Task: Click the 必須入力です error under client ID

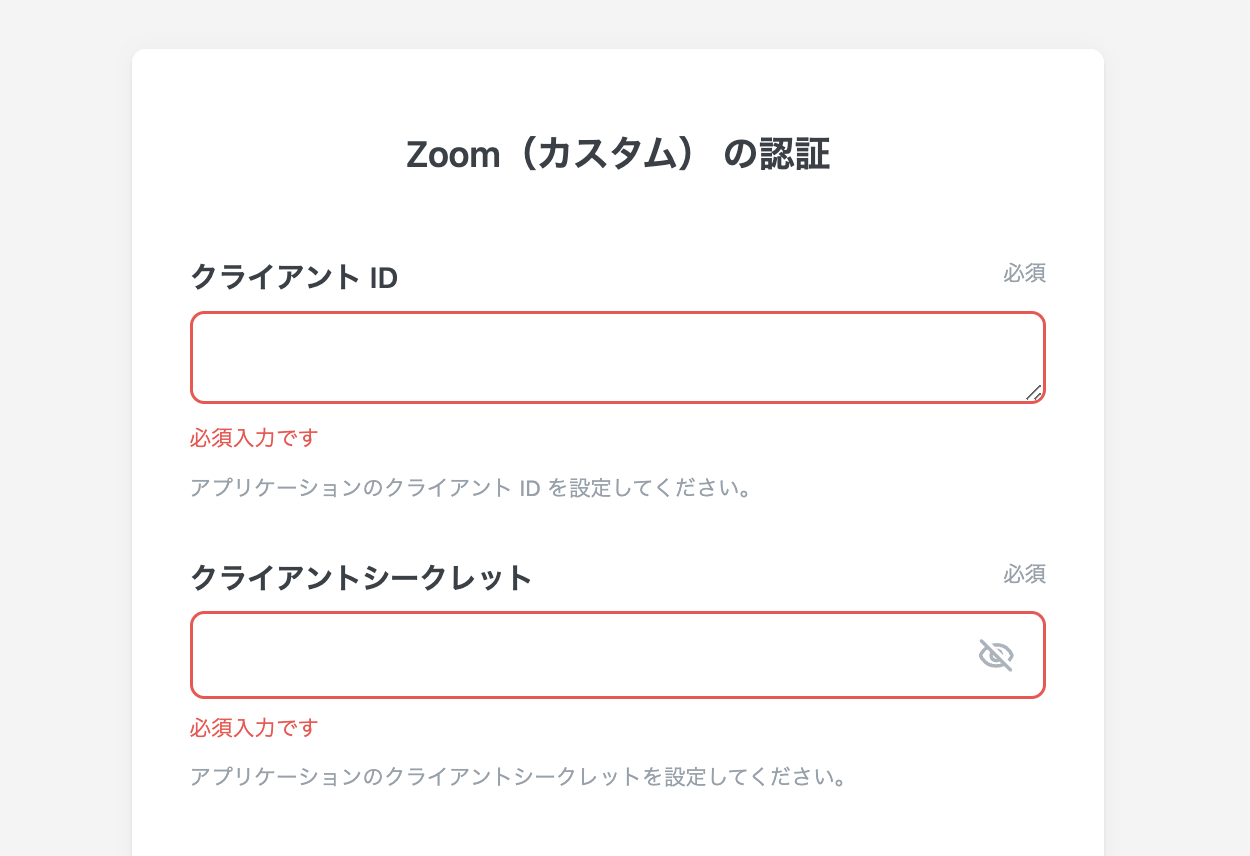Action: (253, 437)
